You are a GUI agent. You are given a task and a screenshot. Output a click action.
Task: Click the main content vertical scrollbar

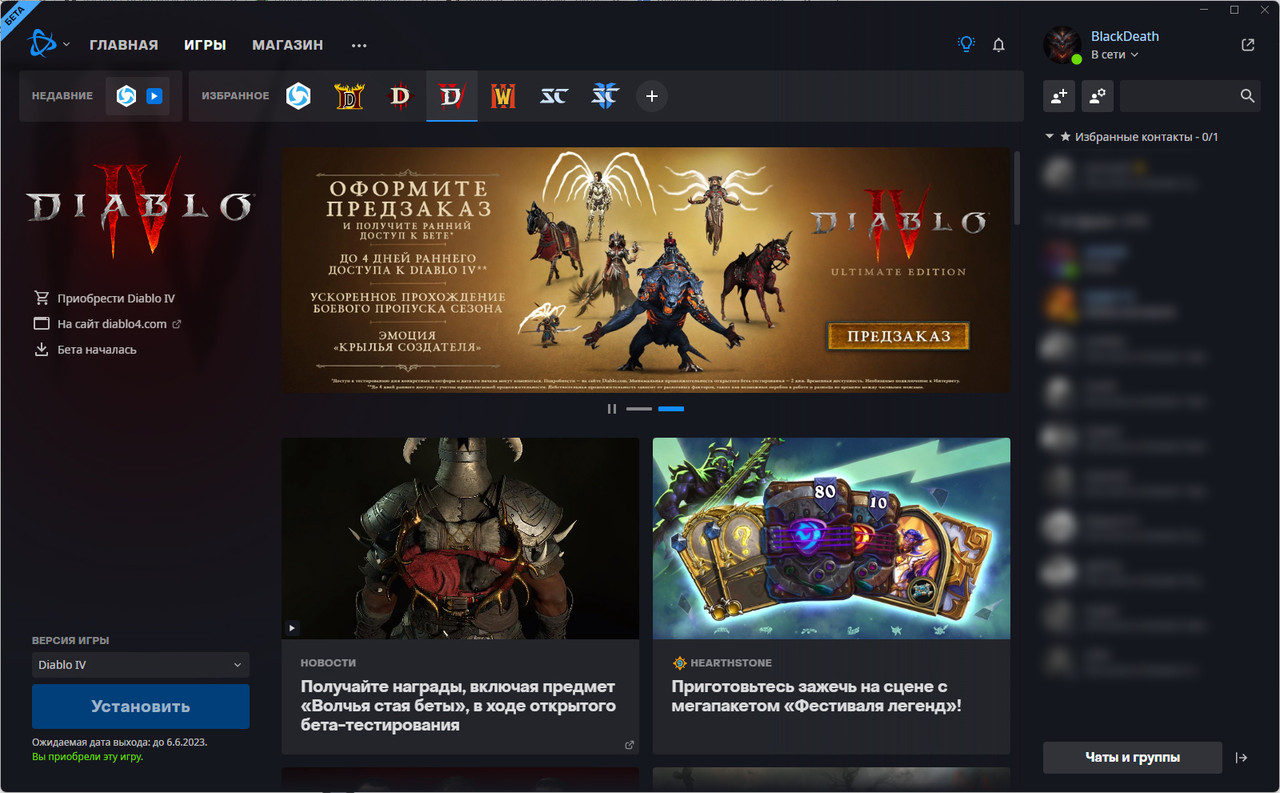tap(1018, 188)
